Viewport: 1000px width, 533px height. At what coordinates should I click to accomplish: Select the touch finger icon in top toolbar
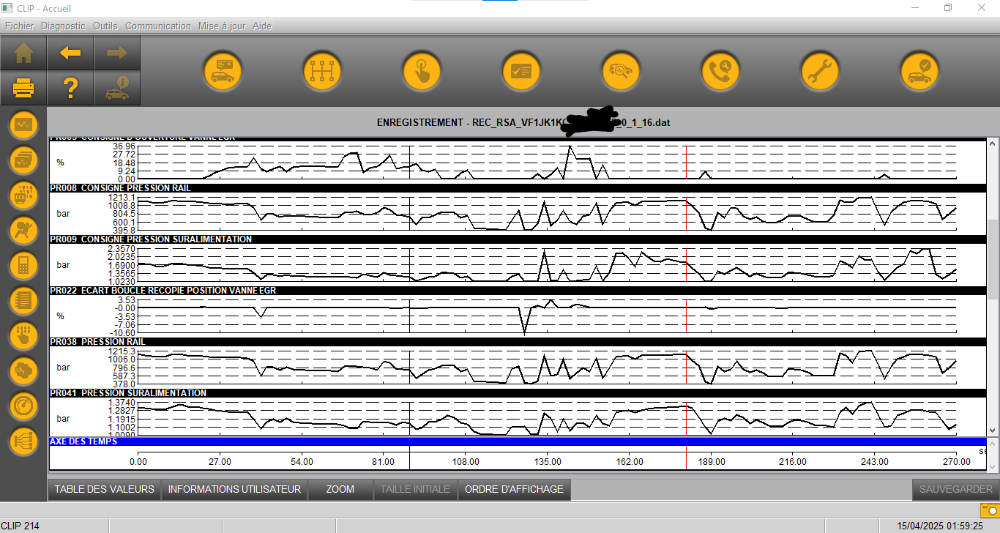[421, 71]
